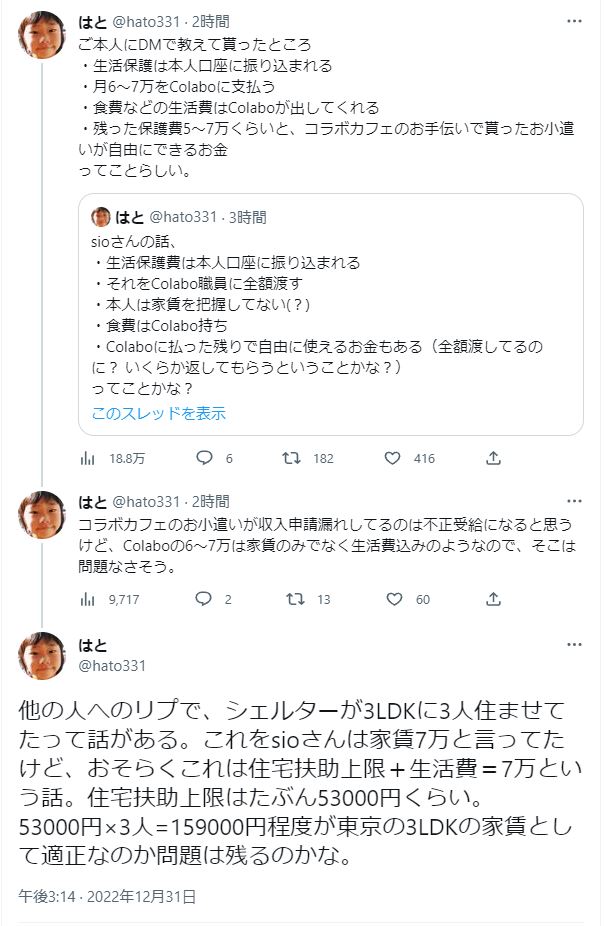604x926 pixels.
Task: Open the quoted tweet's small avatar
Action: (x=101, y=217)
